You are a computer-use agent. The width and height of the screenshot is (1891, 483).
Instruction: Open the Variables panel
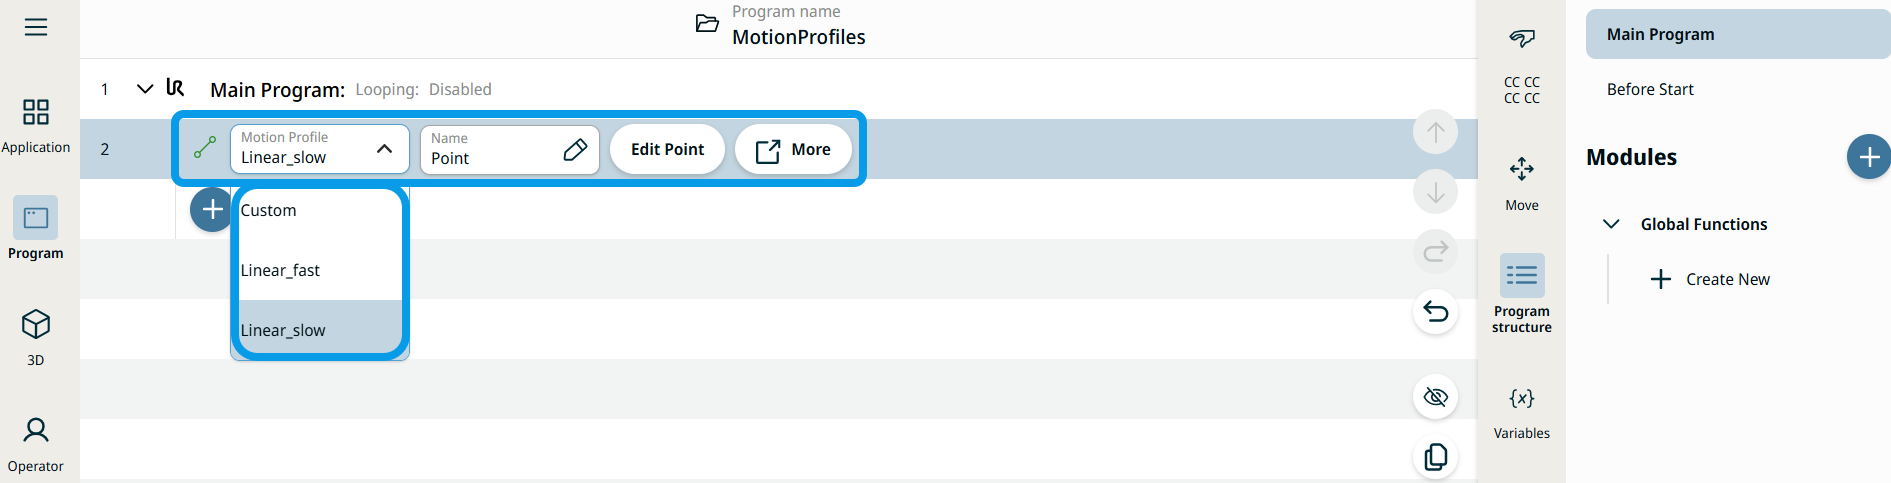coord(1521,410)
